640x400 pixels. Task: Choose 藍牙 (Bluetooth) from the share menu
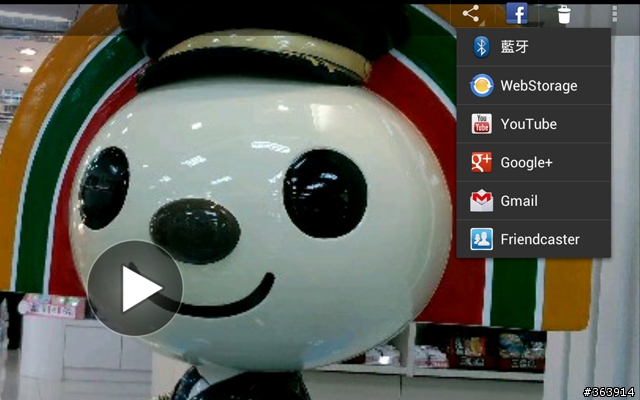pyautogui.click(x=533, y=47)
